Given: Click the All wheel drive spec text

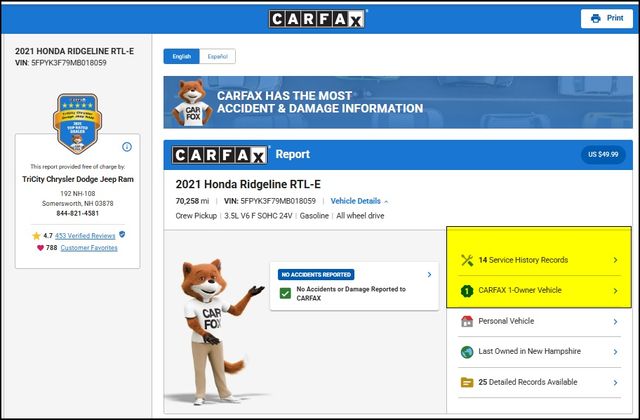Looking at the screenshot, I should click(x=360, y=216).
